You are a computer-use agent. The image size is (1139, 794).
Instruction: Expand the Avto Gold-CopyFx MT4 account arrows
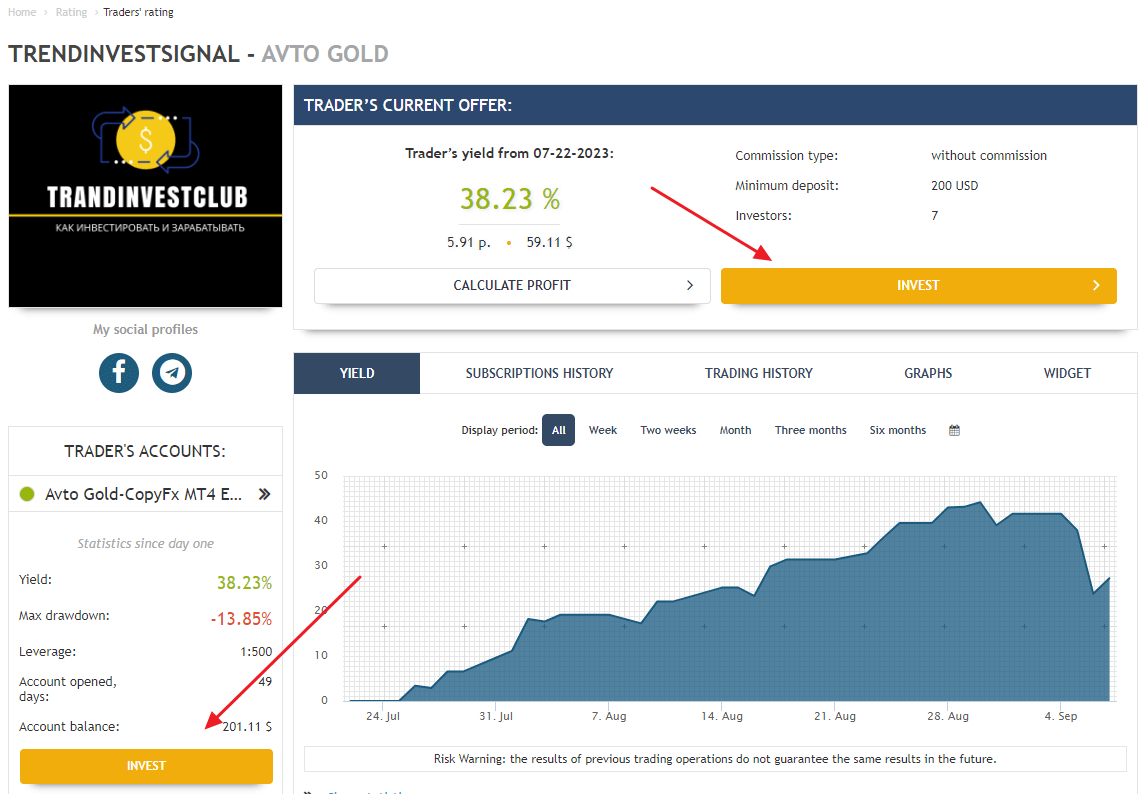click(264, 494)
